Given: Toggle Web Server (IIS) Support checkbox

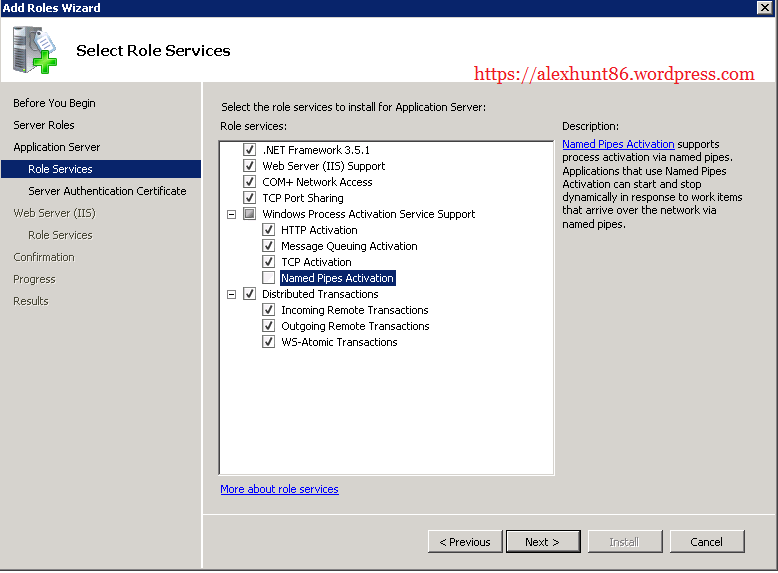Looking at the screenshot, I should point(249,166).
